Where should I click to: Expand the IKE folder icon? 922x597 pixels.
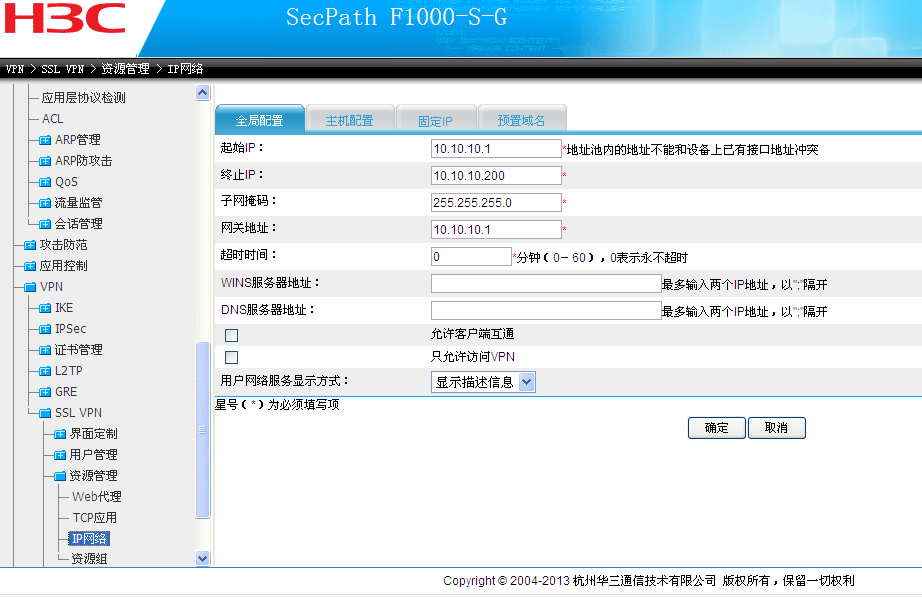[45, 308]
